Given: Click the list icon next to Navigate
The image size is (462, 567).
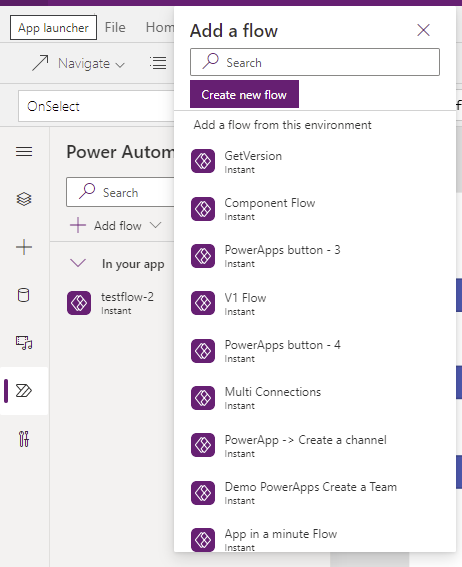Looking at the screenshot, I should tap(158, 63).
